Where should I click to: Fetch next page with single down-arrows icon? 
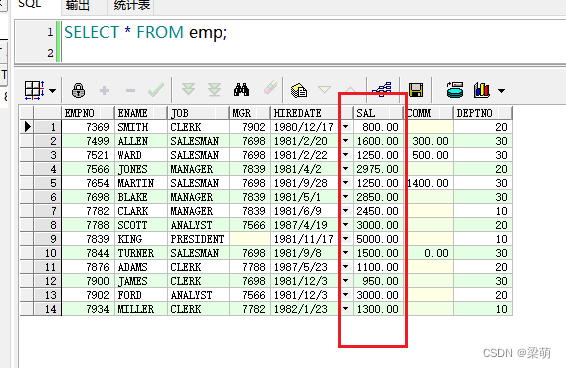(188, 89)
